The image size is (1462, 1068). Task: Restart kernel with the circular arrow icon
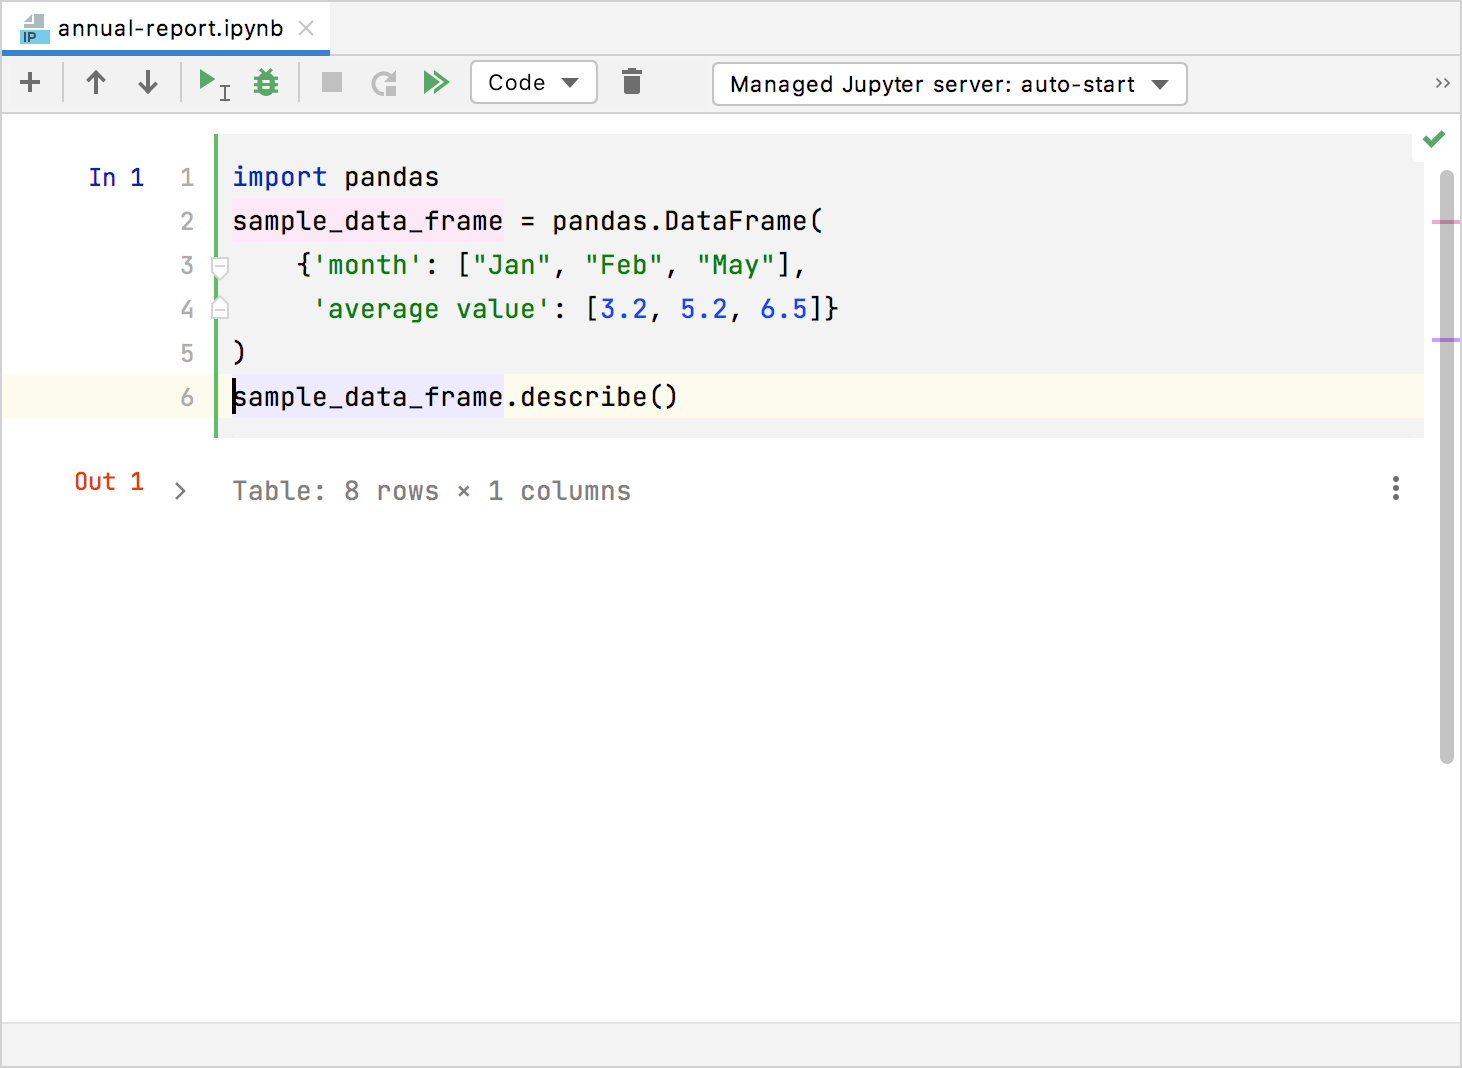click(x=384, y=83)
